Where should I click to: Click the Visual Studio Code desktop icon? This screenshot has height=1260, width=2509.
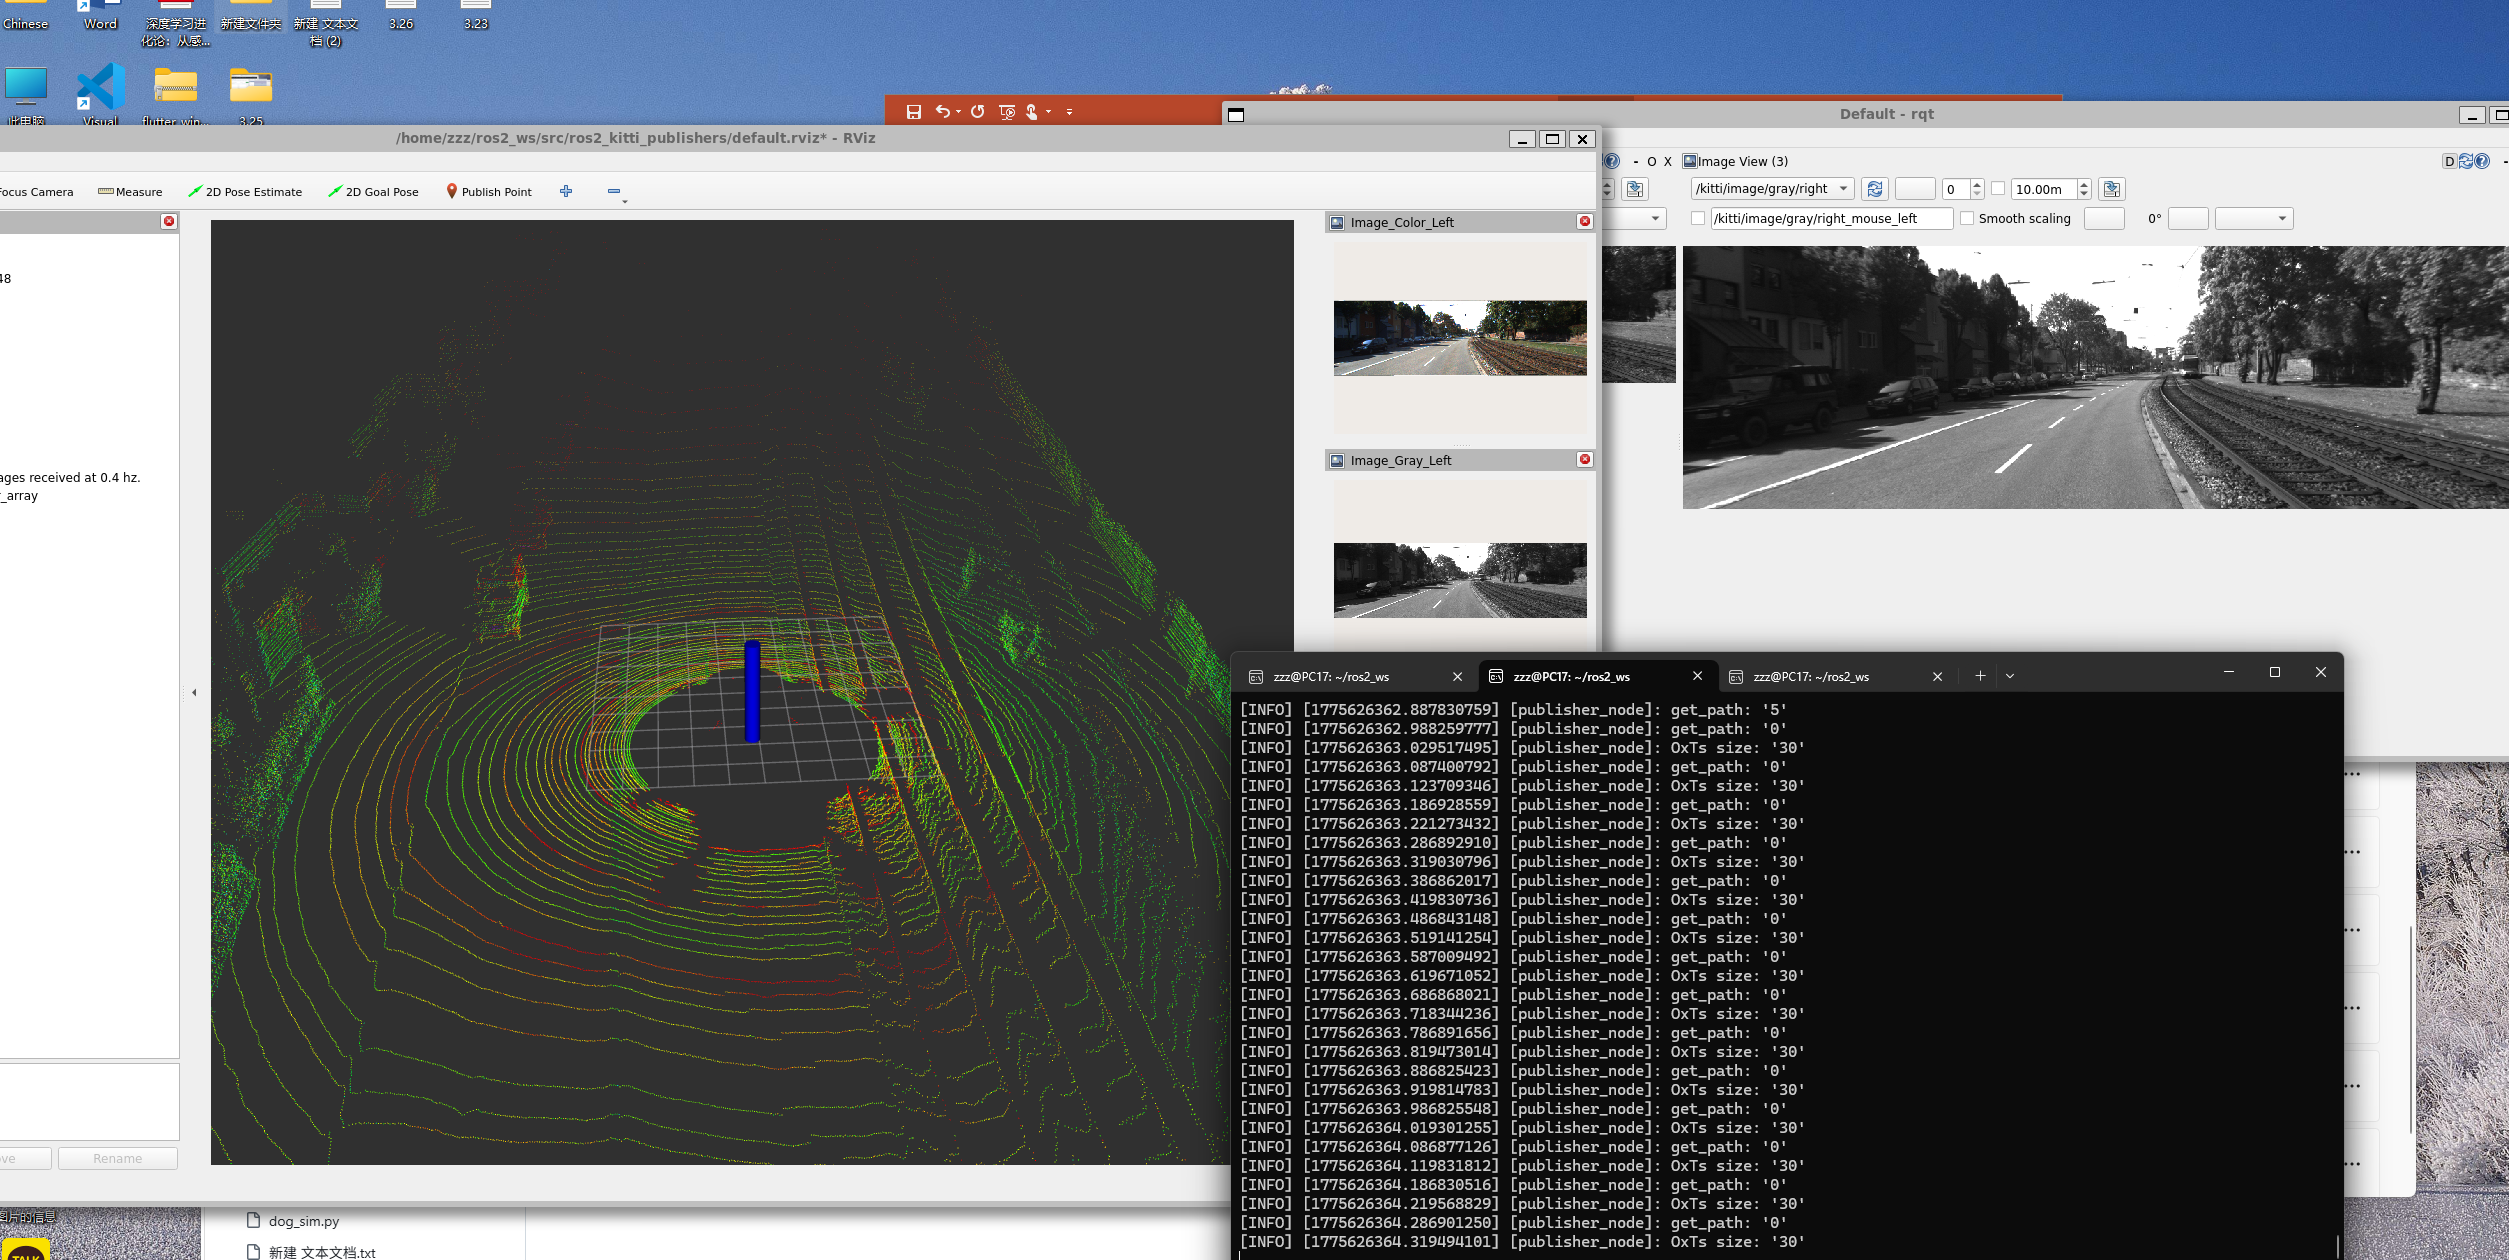[x=100, y=94]
